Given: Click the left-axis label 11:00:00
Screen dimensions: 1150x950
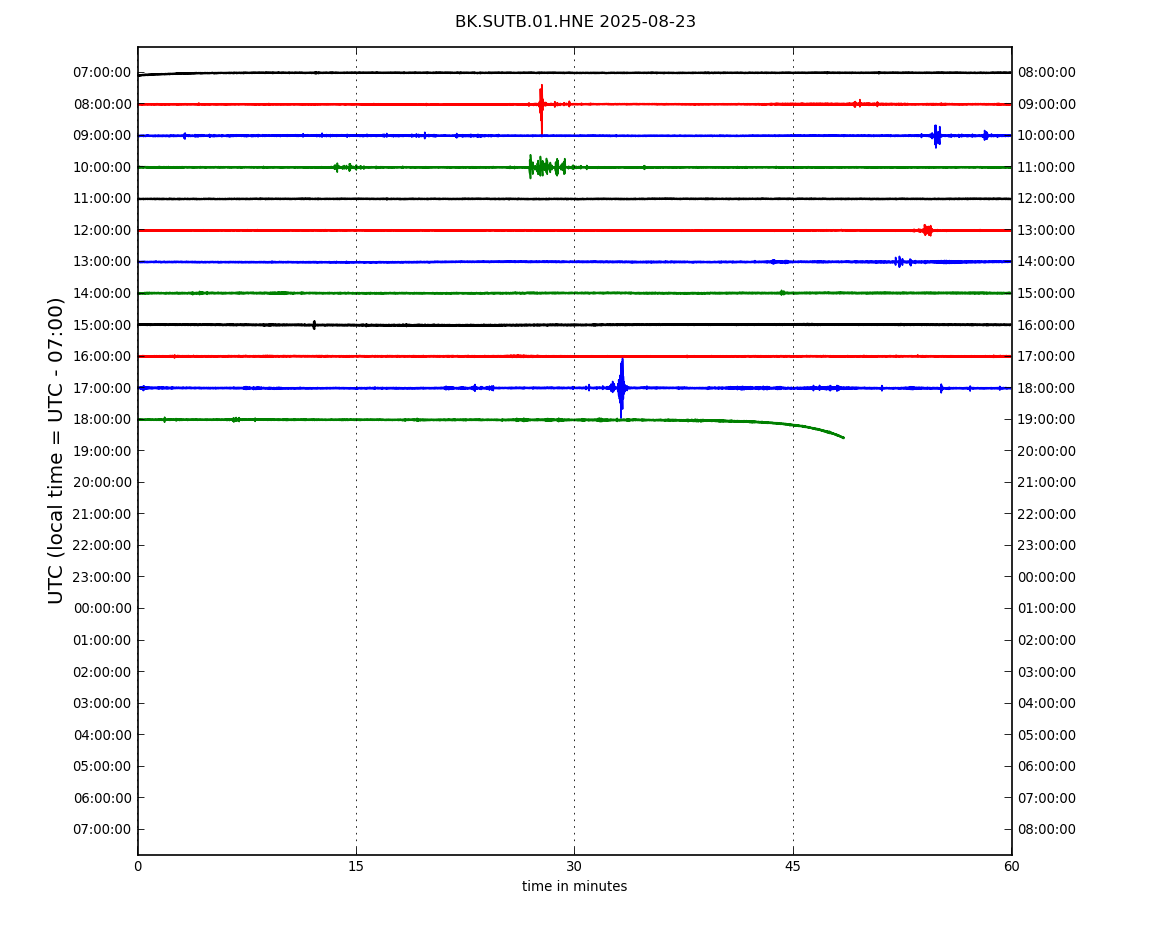Looking at the screenshot, I should click(x=102, y=199).
